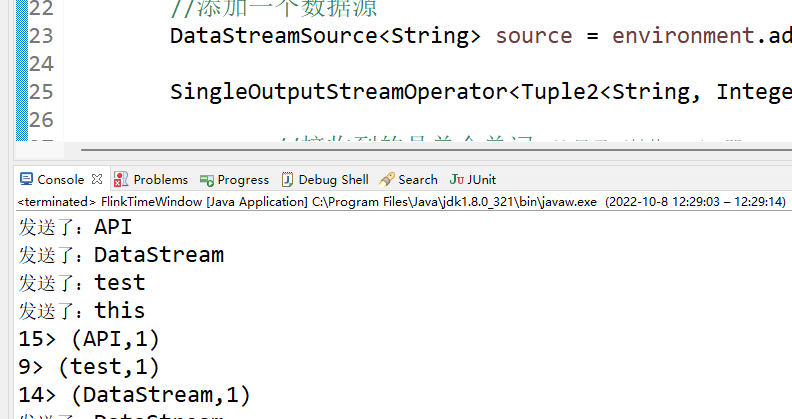Image resolution: width=792 pixels, height=419 pixels.
Task: Click the Problems view icon
Action: [x=121, y=180]
